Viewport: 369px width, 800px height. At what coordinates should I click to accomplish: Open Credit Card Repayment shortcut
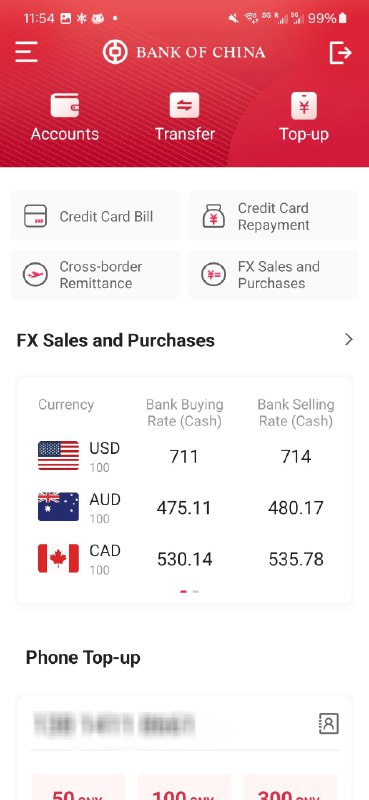click(x=274, y=216)
